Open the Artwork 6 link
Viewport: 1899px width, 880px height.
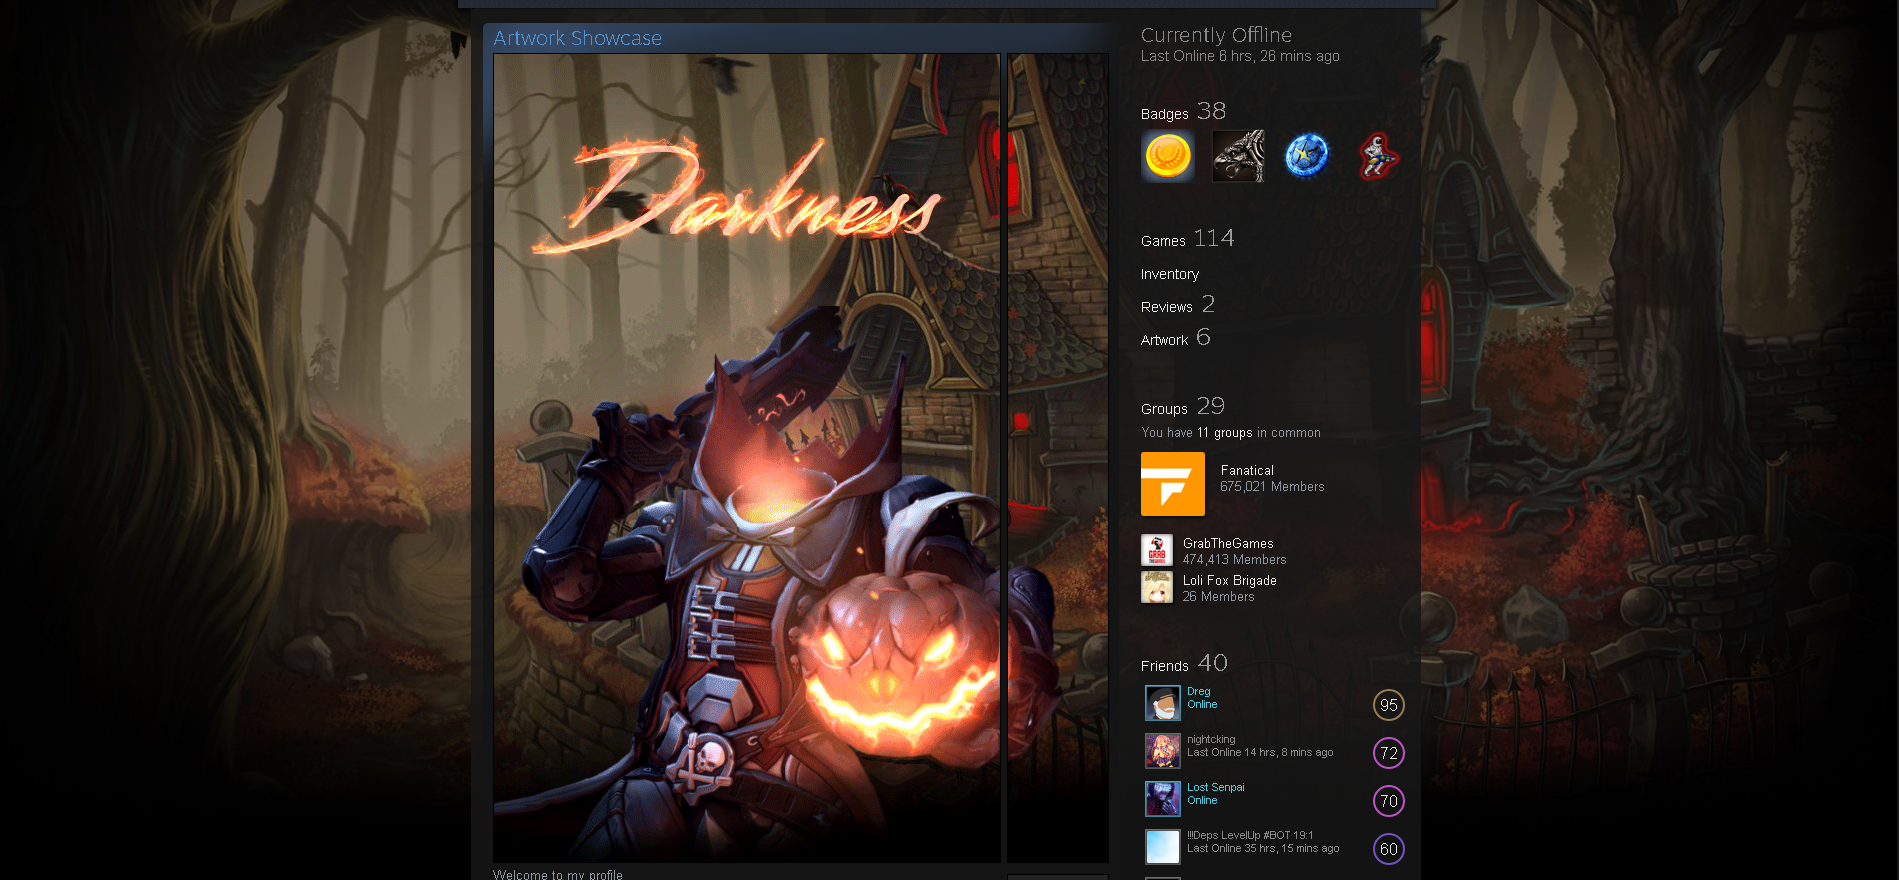(1175, 338)
